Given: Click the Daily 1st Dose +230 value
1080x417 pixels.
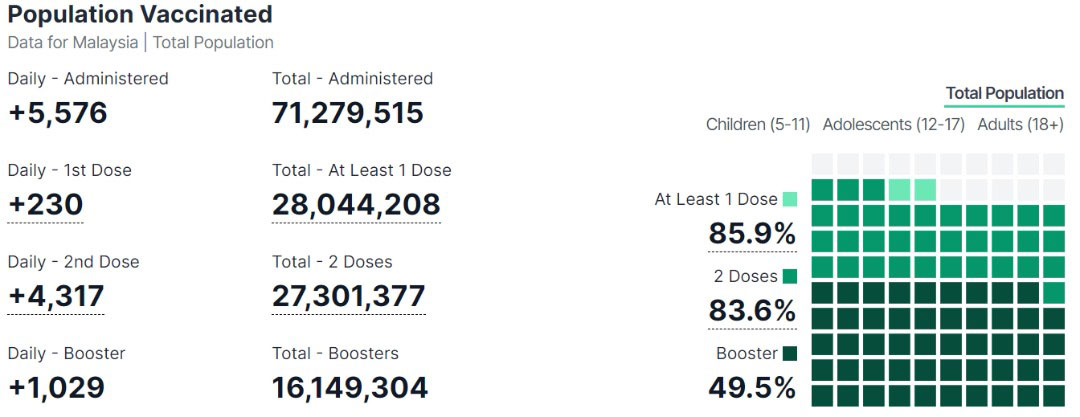Looking at the screenshot, I should pos(45,205).
